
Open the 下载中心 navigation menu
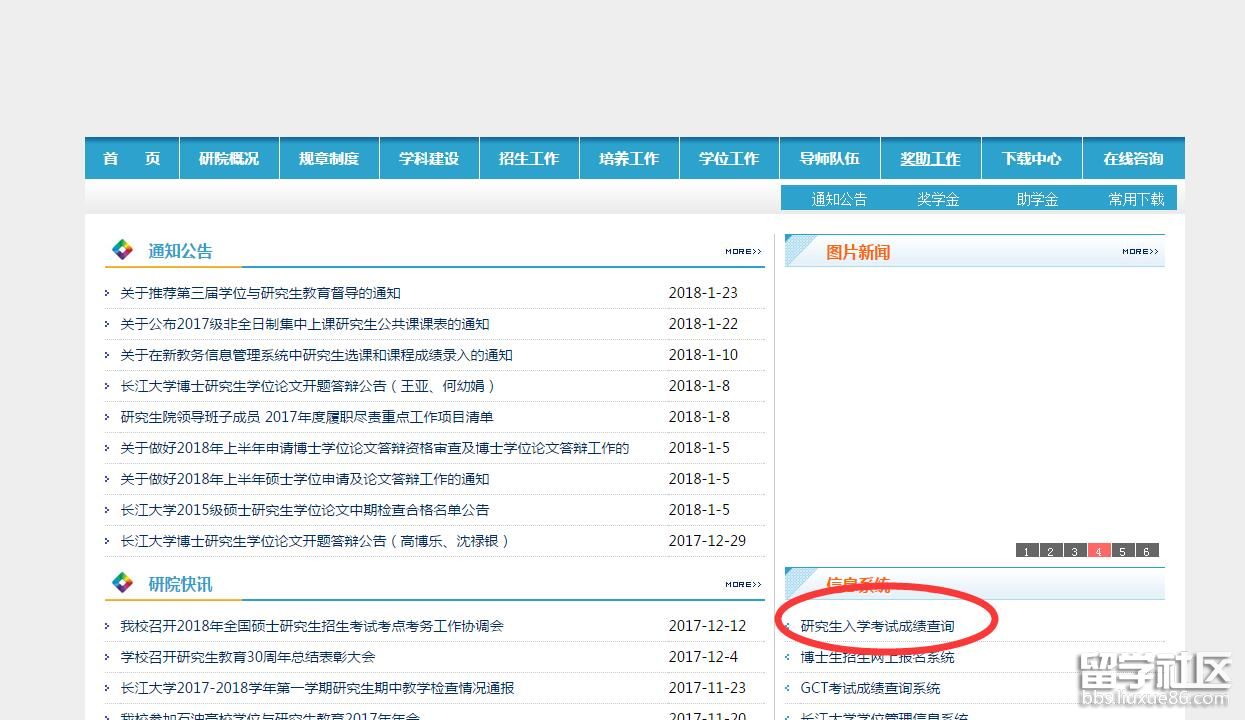pos(1031,159)
